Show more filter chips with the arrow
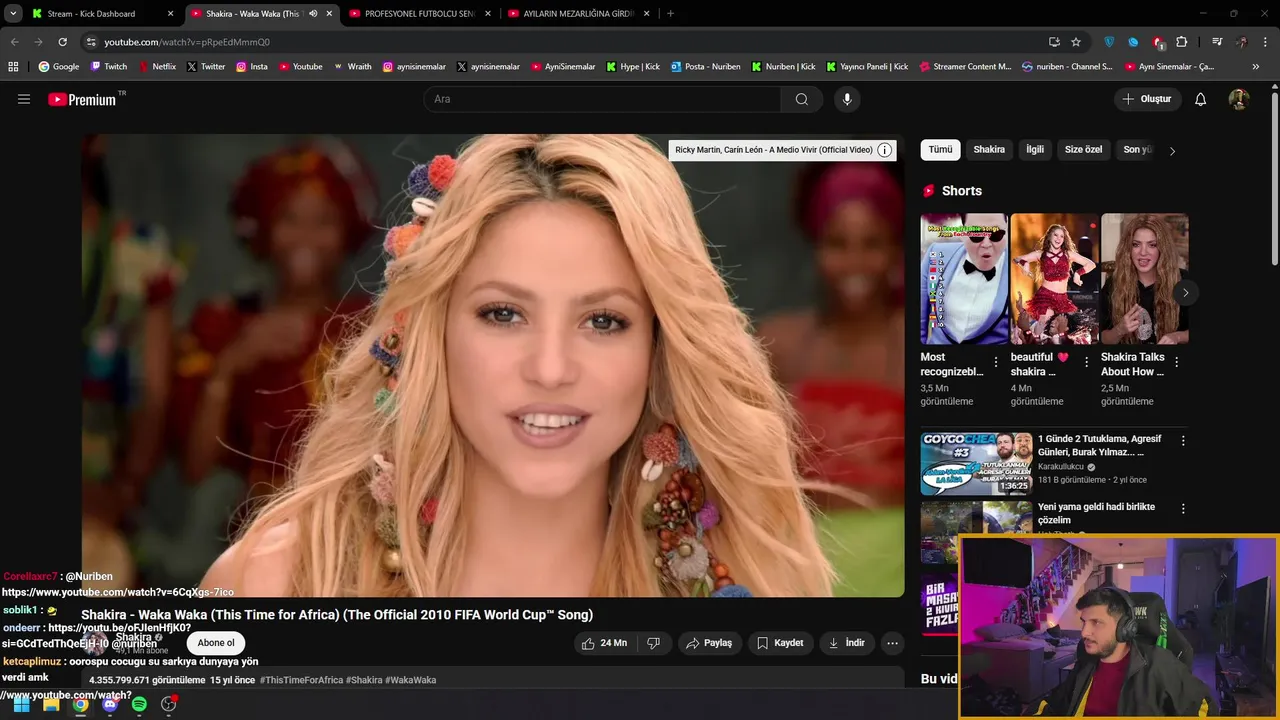 pyautogui.click(x=1172, y=151)
